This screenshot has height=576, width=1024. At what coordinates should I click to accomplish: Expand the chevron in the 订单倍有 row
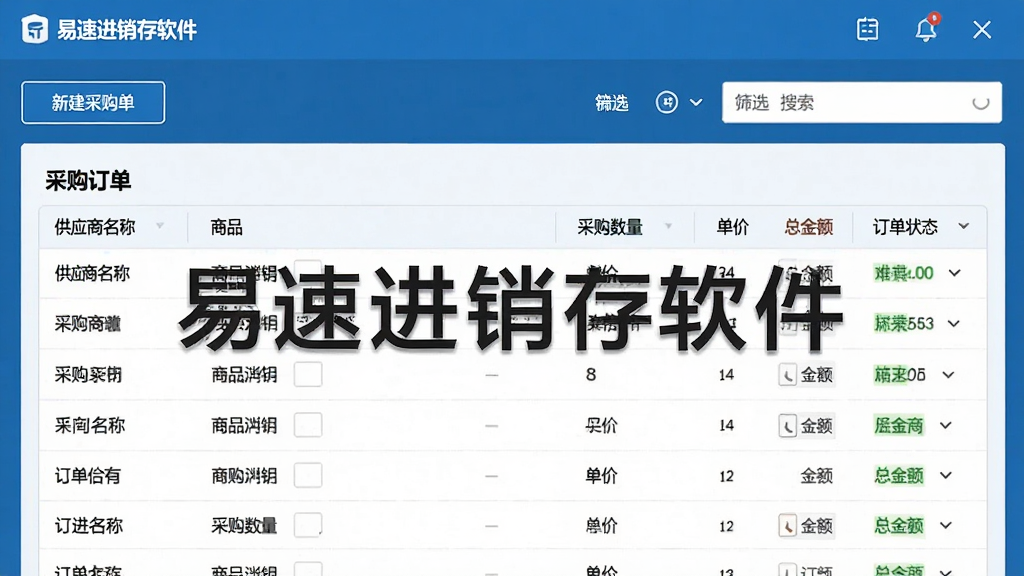coord(946,475)
